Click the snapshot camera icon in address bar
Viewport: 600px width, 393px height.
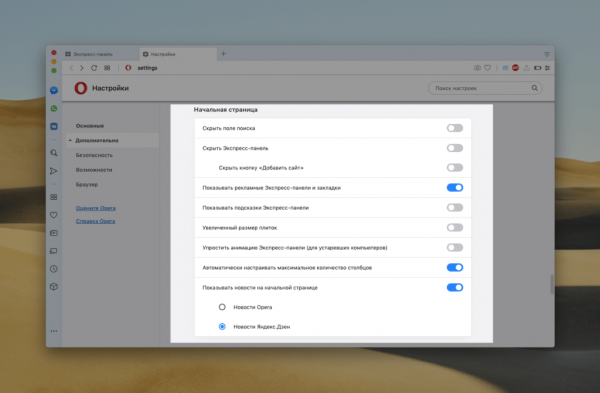[x=477, y=68]
